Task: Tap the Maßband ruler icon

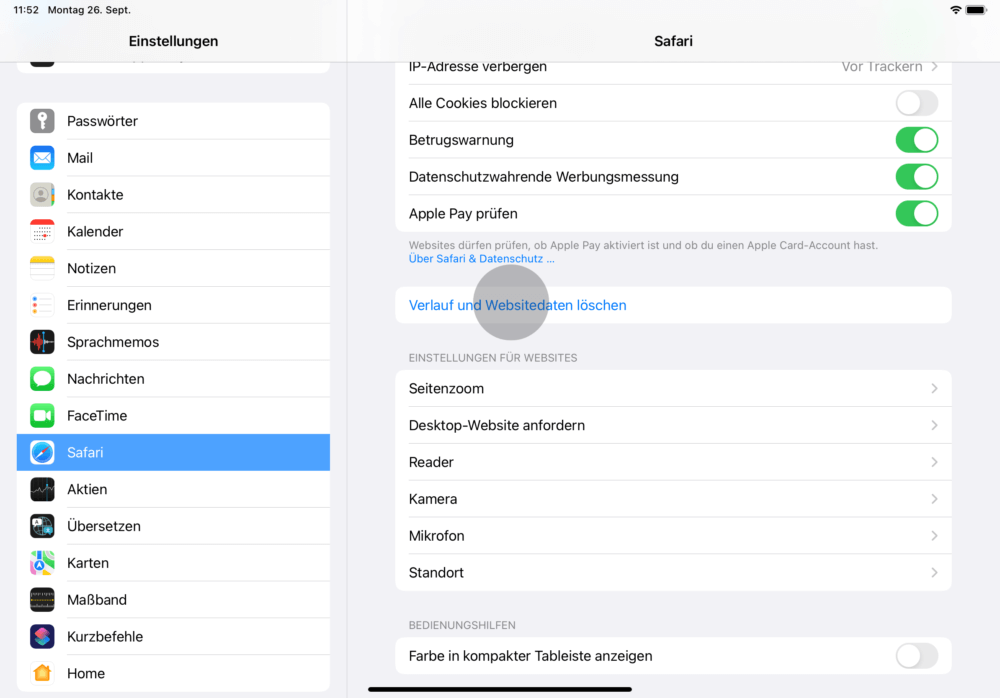Action: tap(42, 600)
